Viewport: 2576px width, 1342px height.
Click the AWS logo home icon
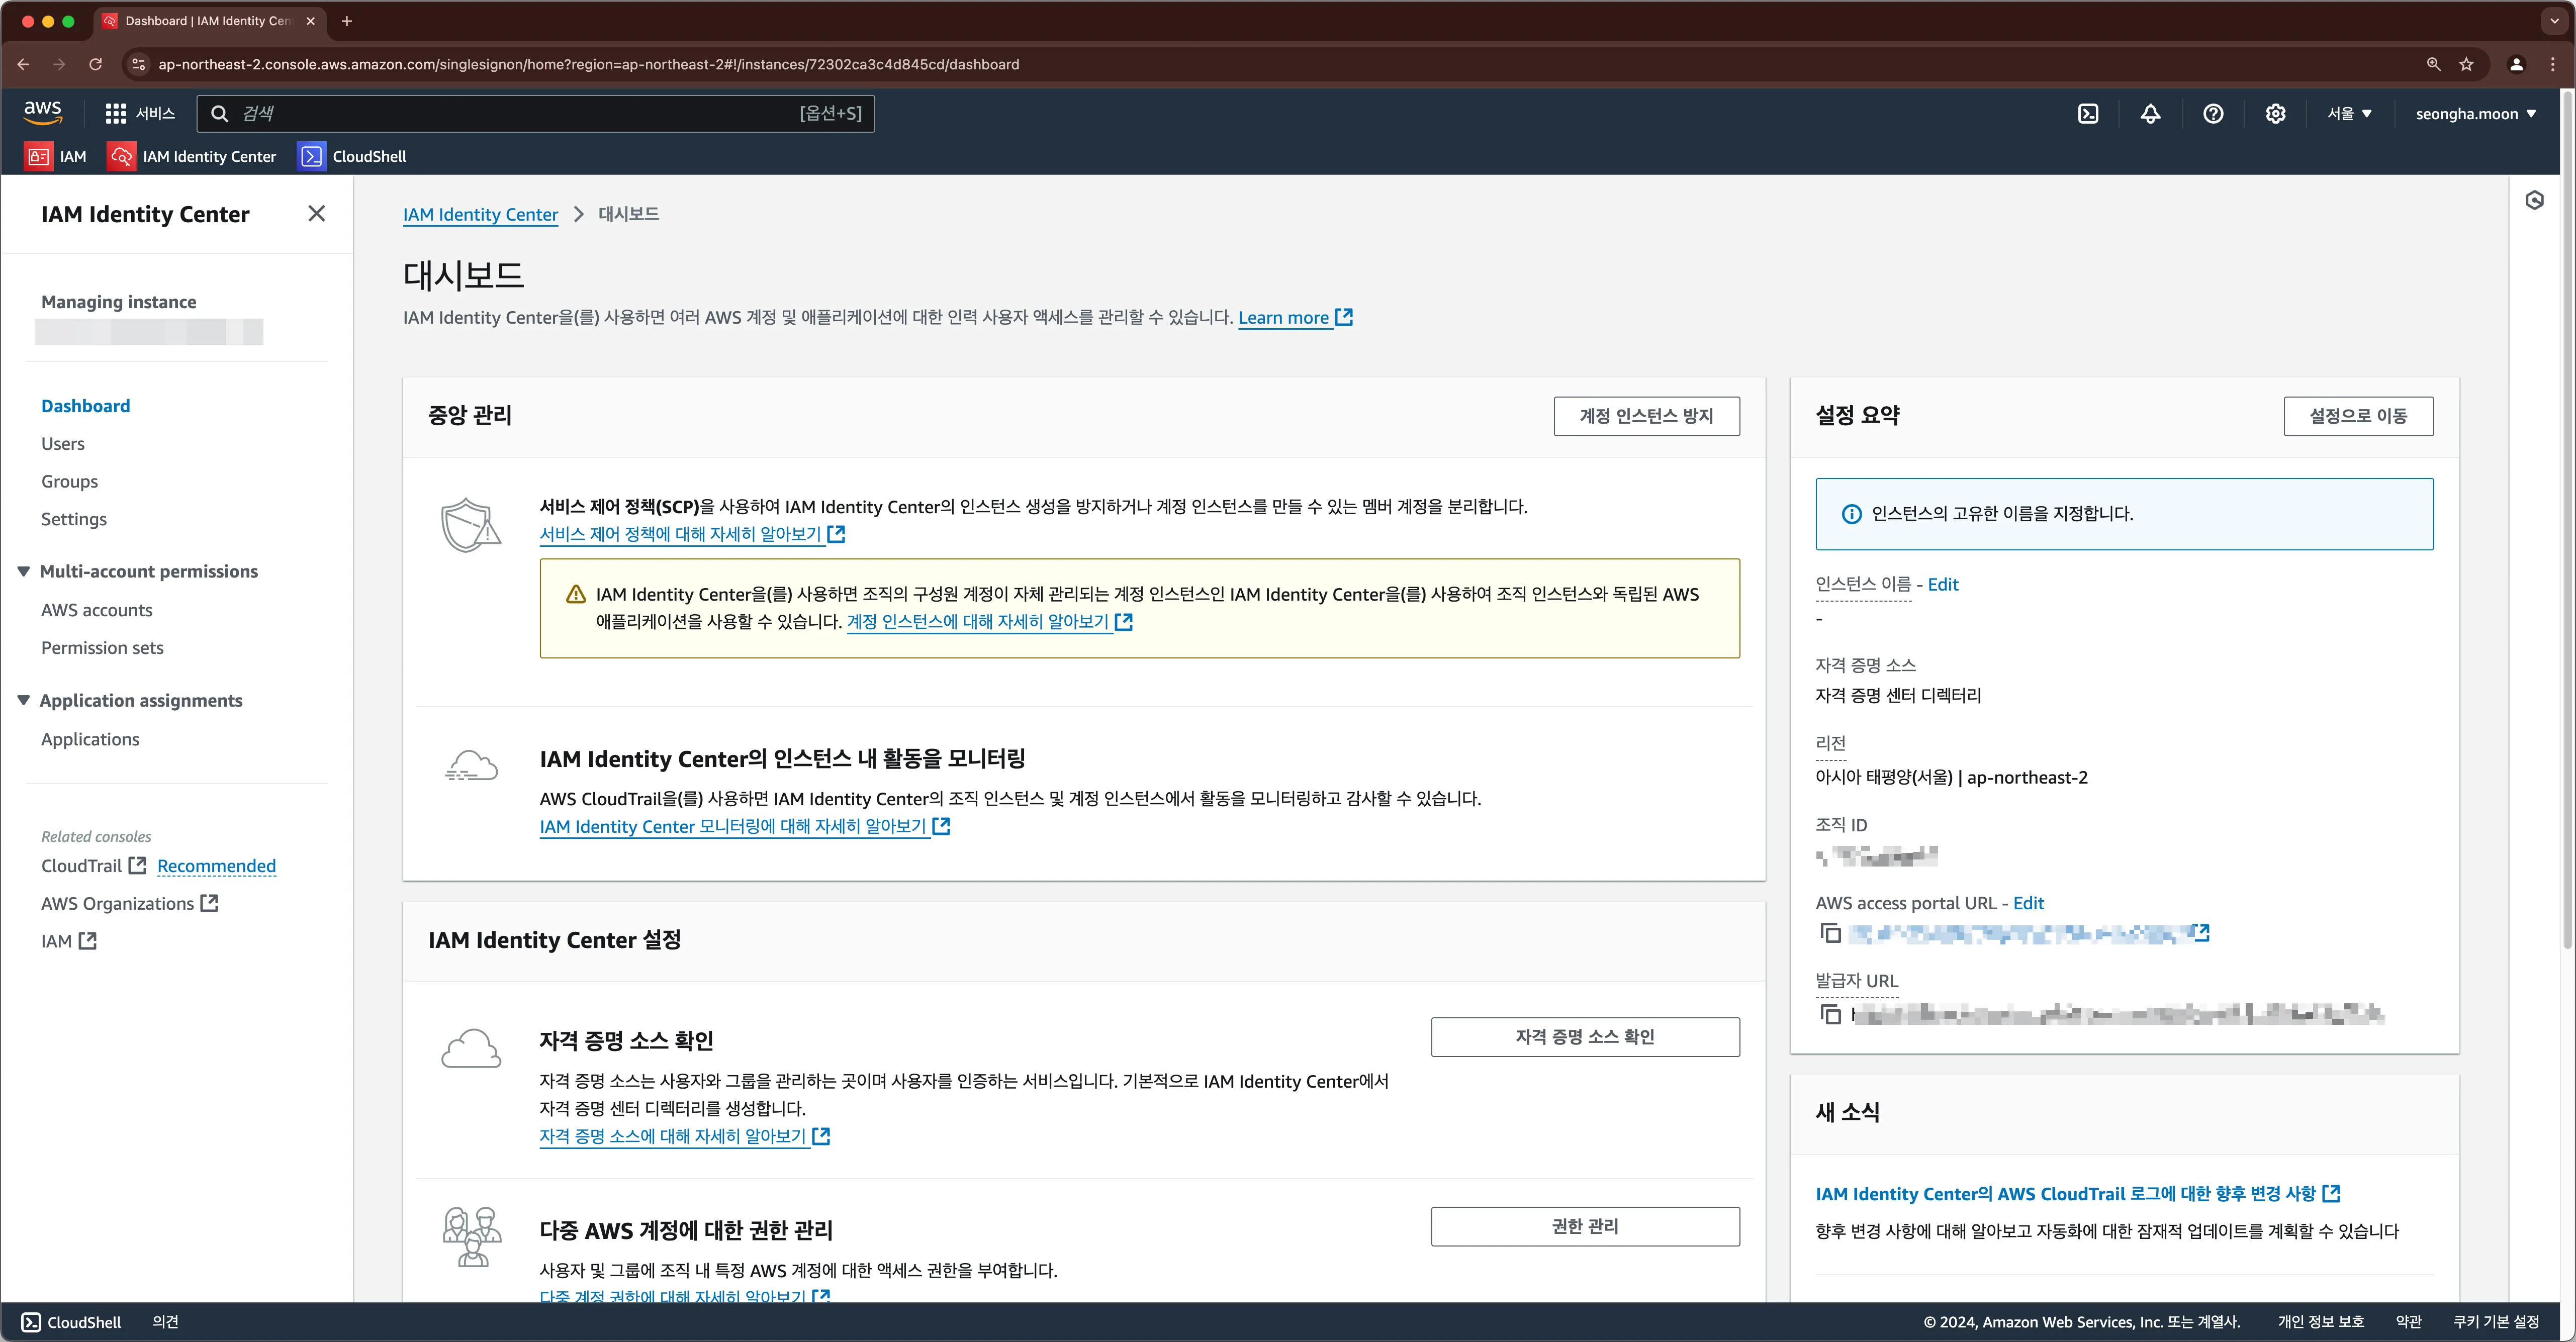point(43,113)
